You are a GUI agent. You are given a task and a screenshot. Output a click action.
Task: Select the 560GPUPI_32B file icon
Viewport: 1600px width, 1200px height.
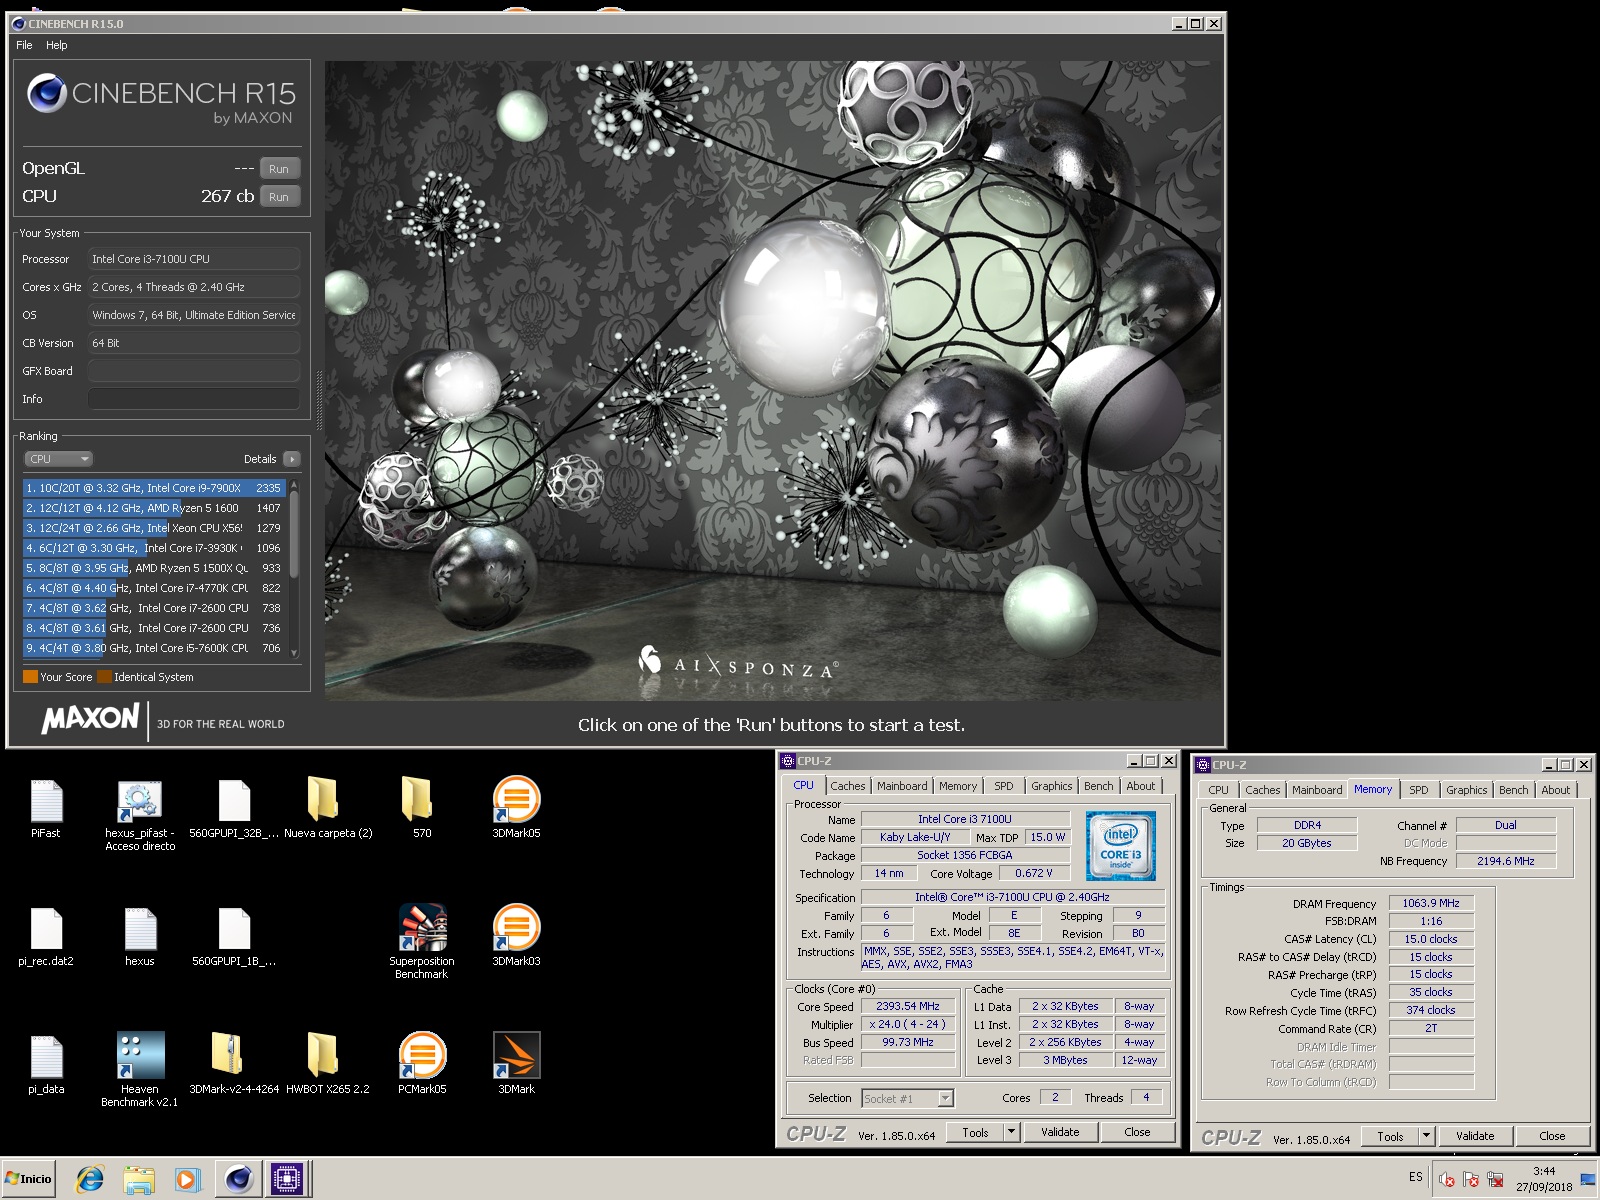click(234, 801)
